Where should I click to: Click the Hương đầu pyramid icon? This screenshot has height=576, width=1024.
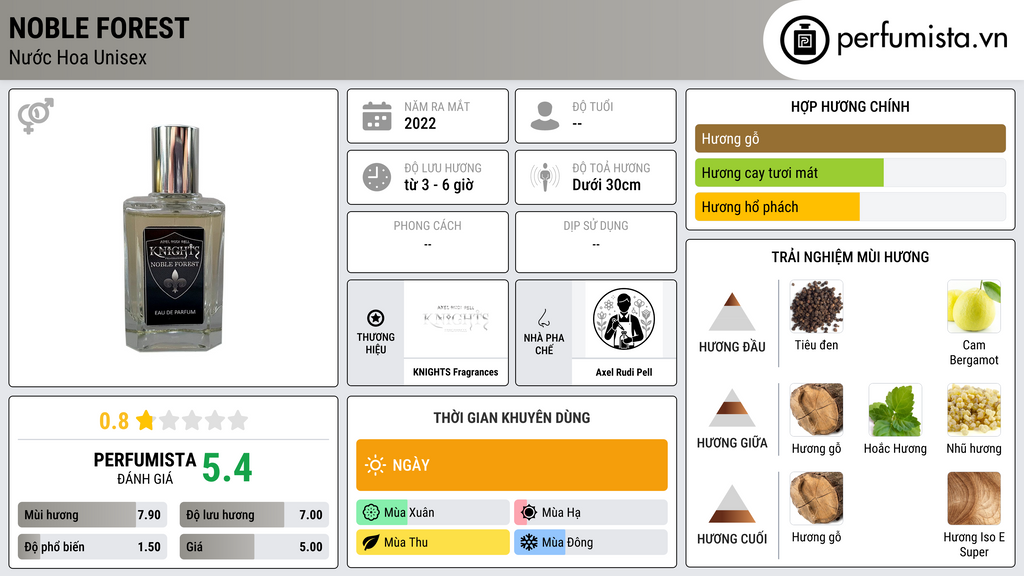tap(731, 312)
